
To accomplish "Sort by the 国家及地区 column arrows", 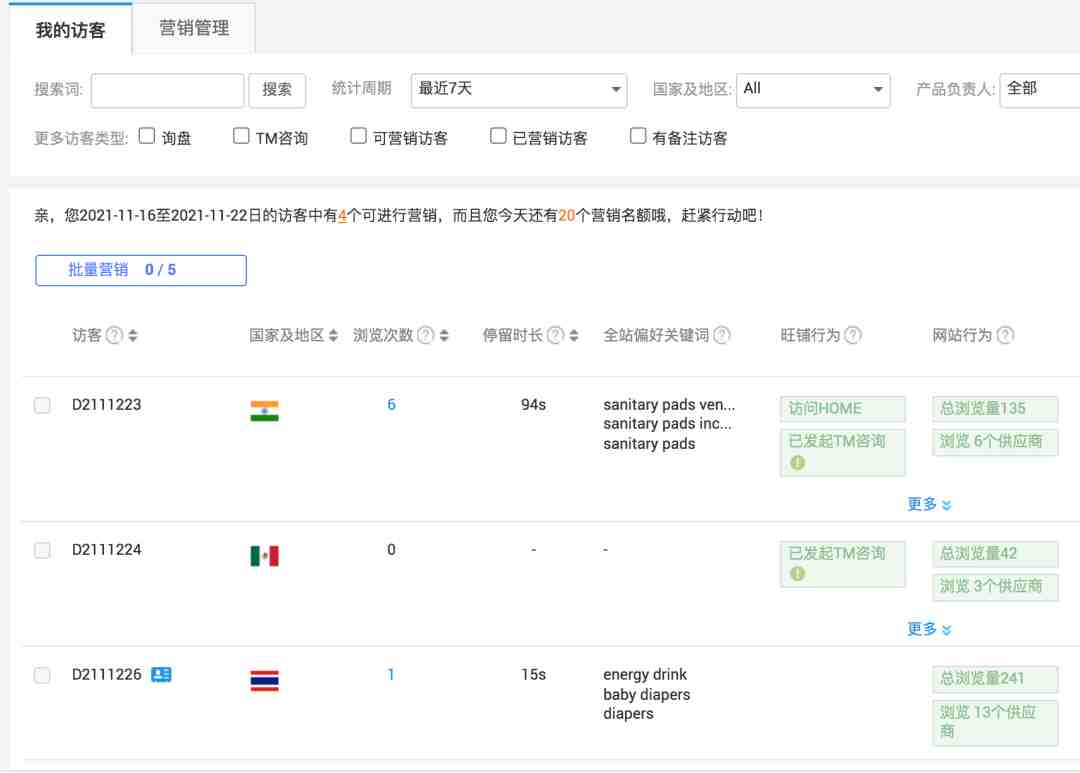I will (x=333, y=336).
